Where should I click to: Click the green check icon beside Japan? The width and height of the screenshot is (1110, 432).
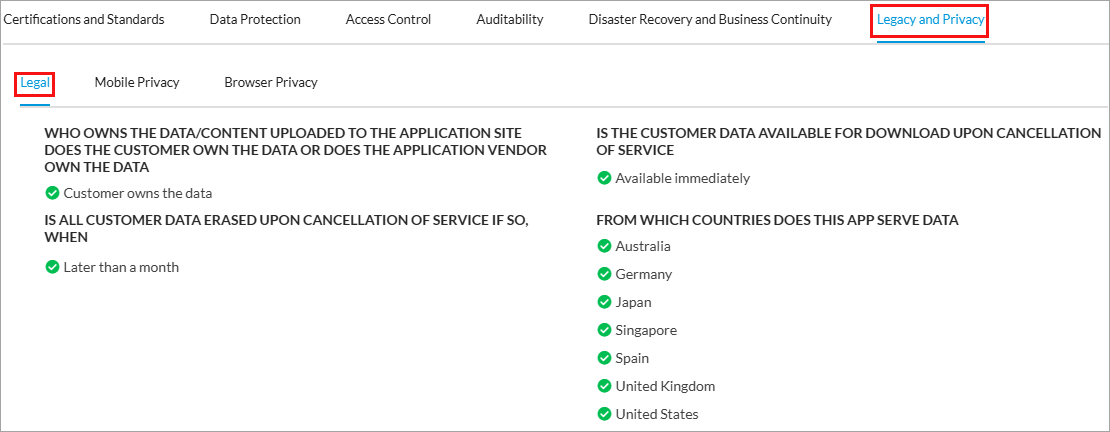point(604,302)
